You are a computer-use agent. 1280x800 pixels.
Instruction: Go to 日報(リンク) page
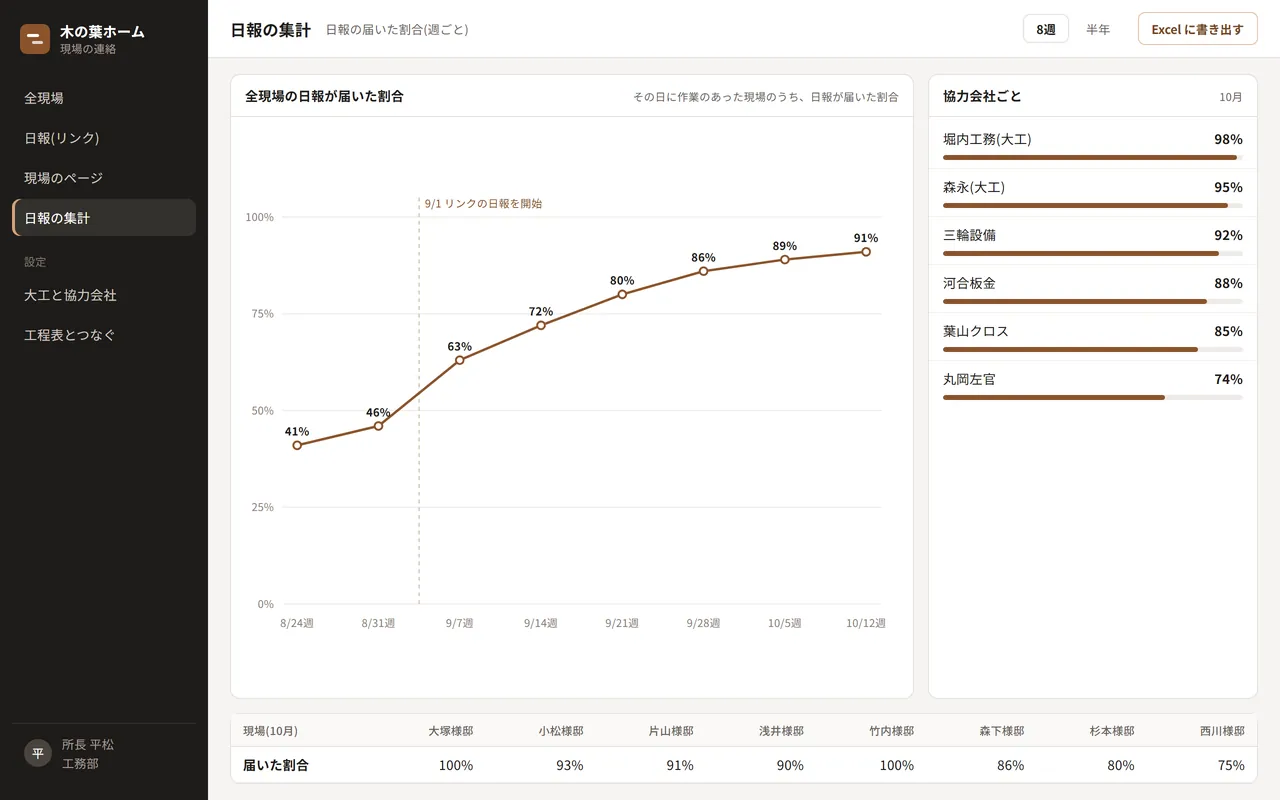pyautogui.click(x=104, y=138)
